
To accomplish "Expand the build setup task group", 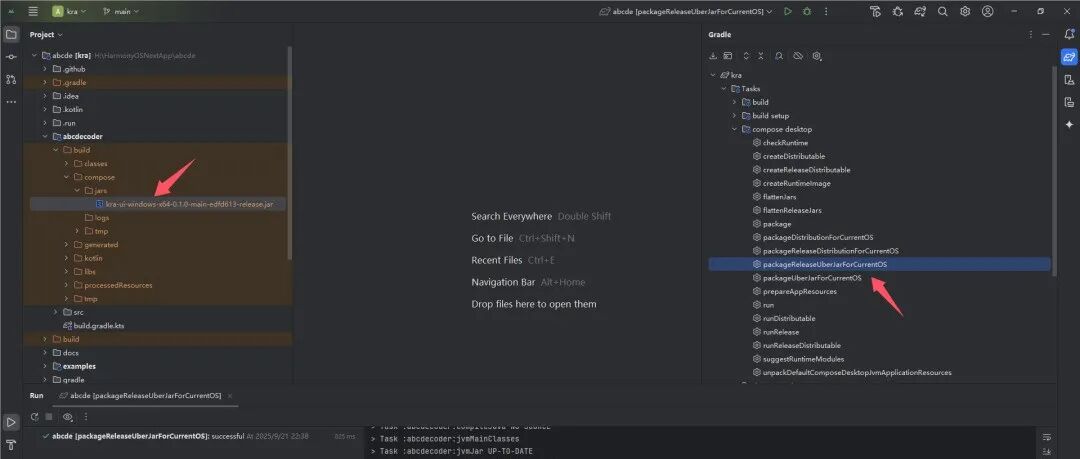I will (734, 116).
